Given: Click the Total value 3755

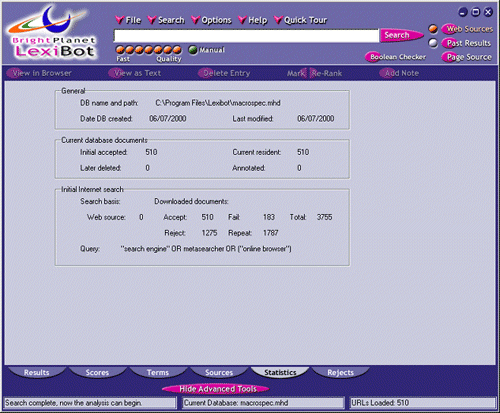Looking at the screenshot, I should 324,217.
